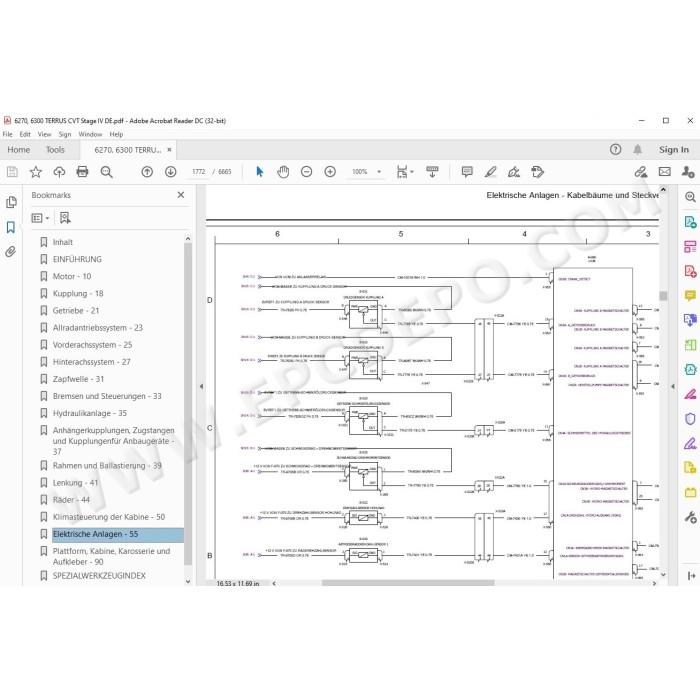Open the Help menu
Image resolution: width=700 pixels, height=700 pixels.
pyautogui.click(x=116, y=134)
